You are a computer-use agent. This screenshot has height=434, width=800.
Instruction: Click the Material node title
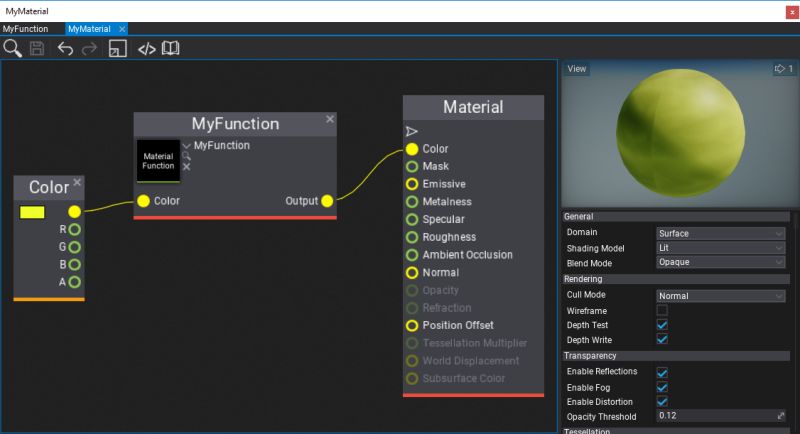[x=473, y=107]
